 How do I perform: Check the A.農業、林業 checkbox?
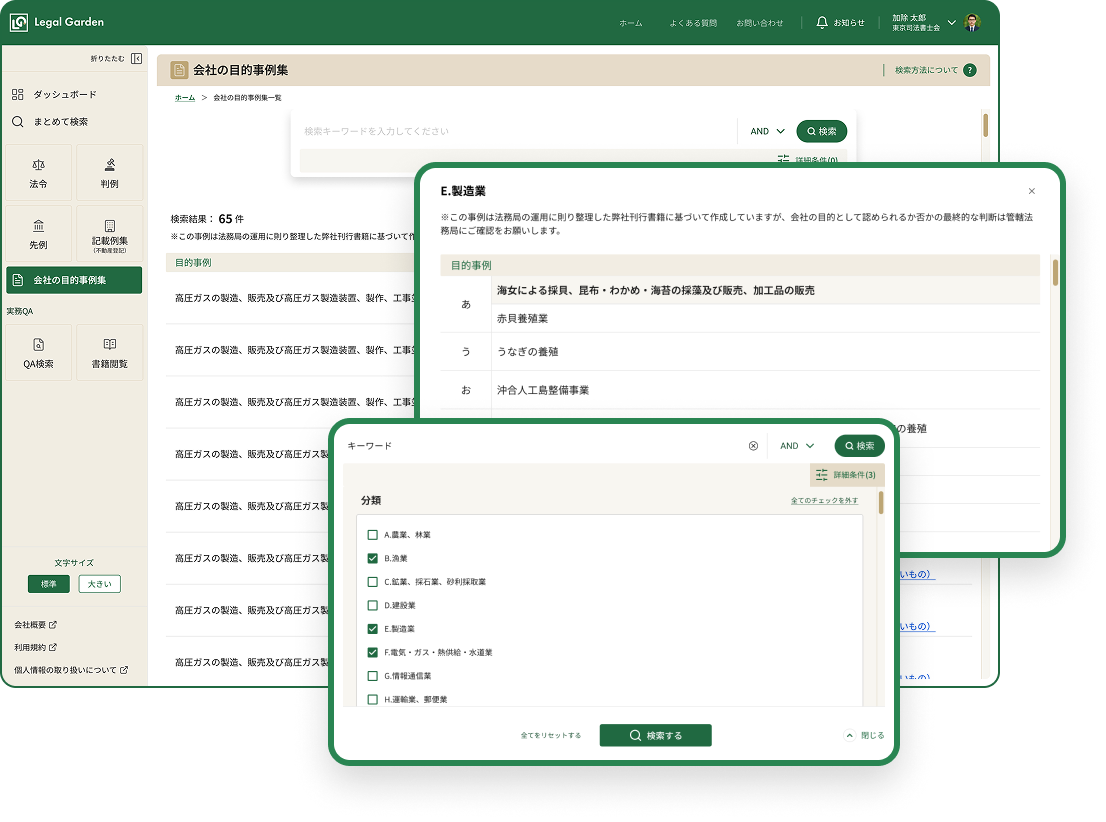coord(372,535)
